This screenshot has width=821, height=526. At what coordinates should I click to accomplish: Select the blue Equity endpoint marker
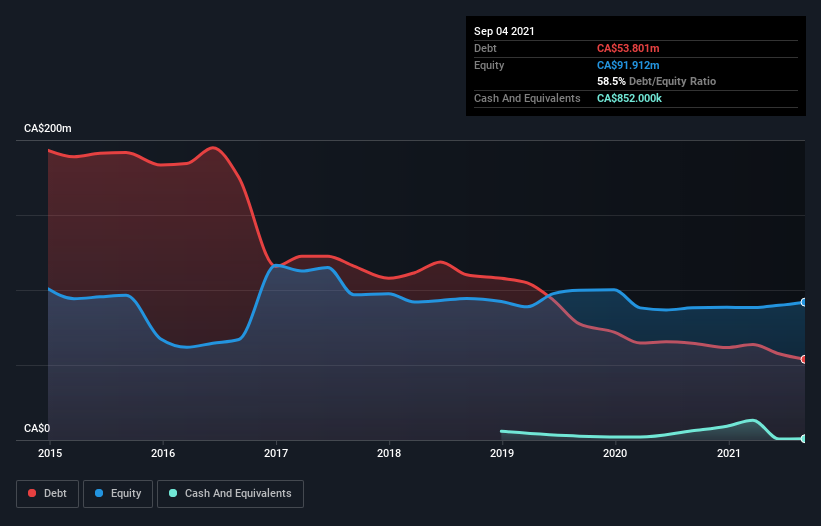tap(804, 303)
